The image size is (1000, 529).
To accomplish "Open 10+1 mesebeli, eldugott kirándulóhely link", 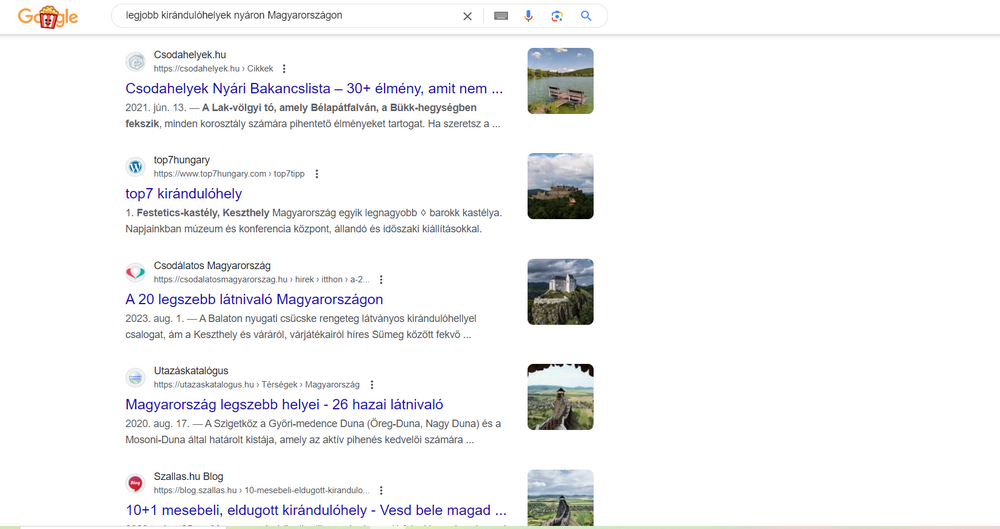I will point(316,510).
